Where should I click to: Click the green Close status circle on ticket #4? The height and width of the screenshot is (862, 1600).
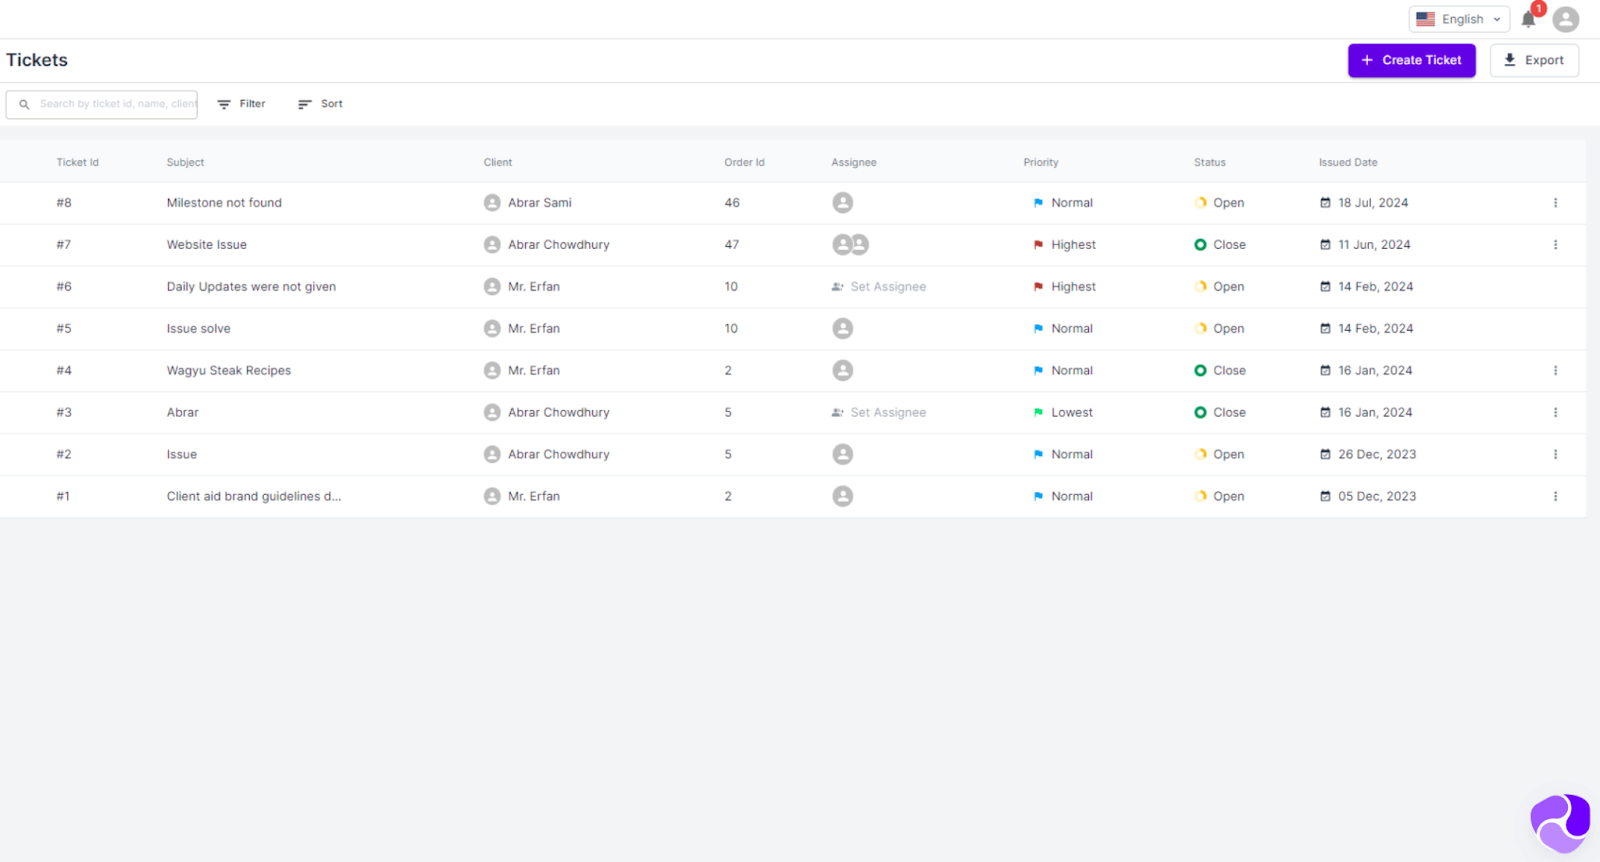[1200, 371]
